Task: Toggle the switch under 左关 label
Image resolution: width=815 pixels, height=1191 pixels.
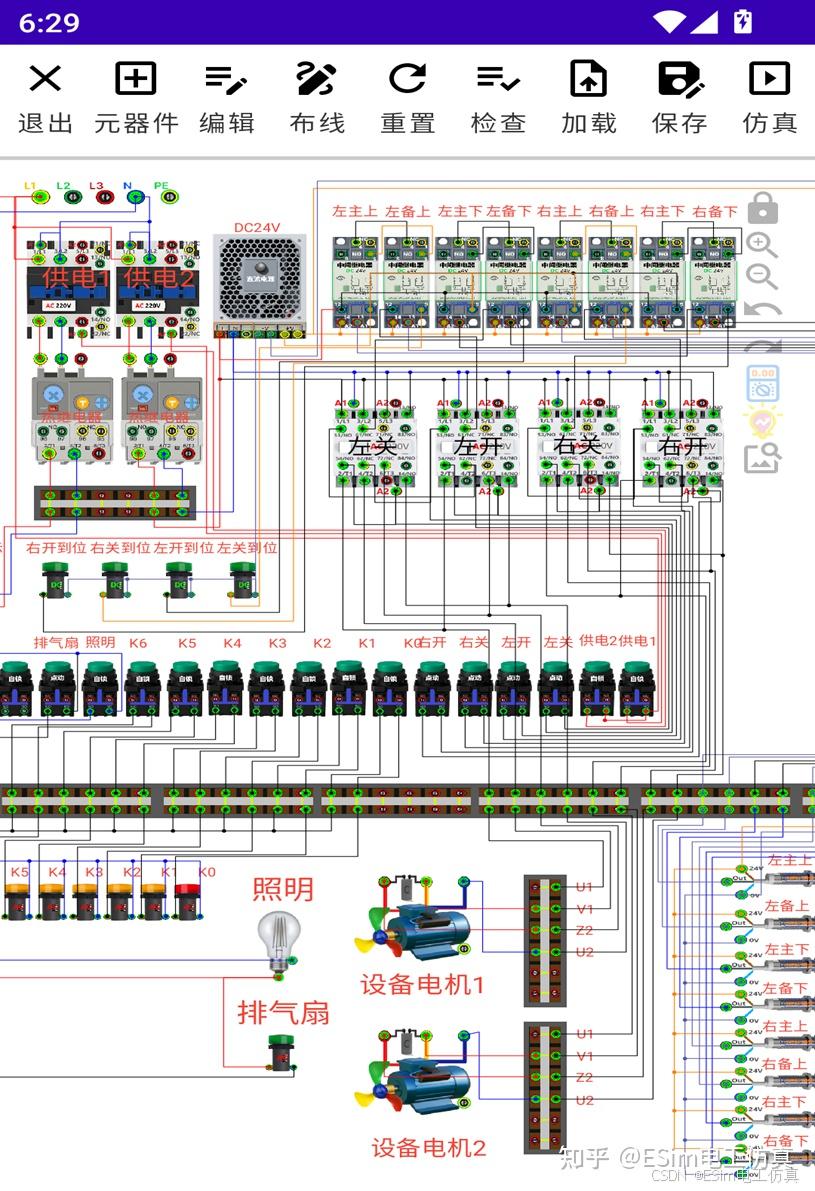Action: click(555, 688)
